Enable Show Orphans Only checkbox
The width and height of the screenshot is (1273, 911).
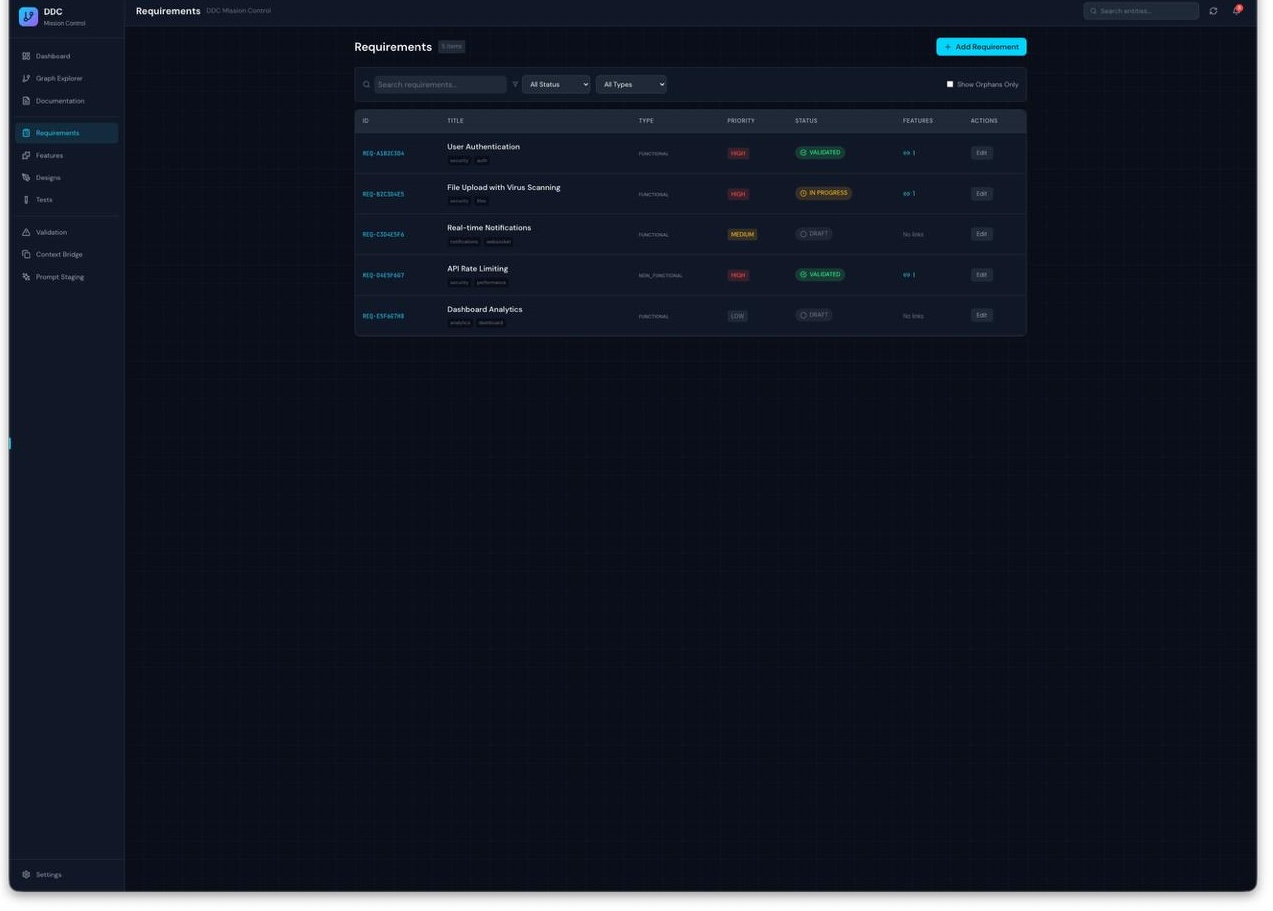pyautogui.click(x=950, y=85)
